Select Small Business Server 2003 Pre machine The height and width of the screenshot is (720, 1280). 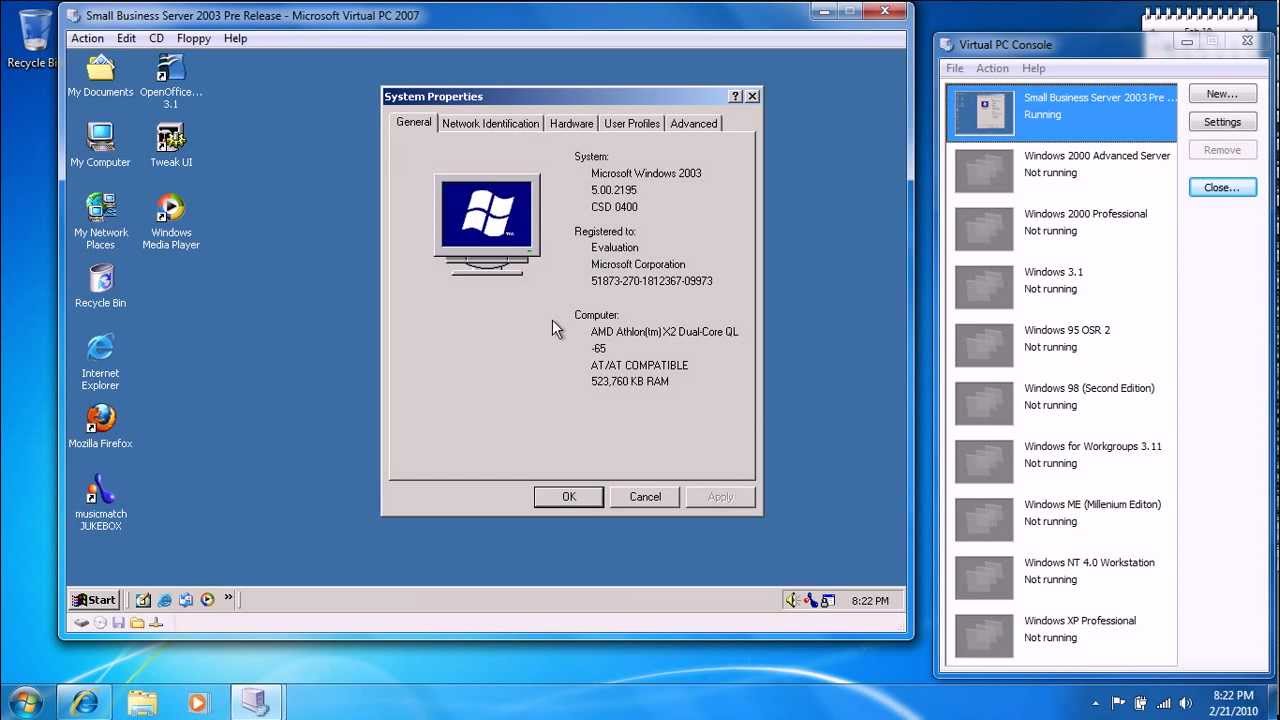click(1061, 112)
